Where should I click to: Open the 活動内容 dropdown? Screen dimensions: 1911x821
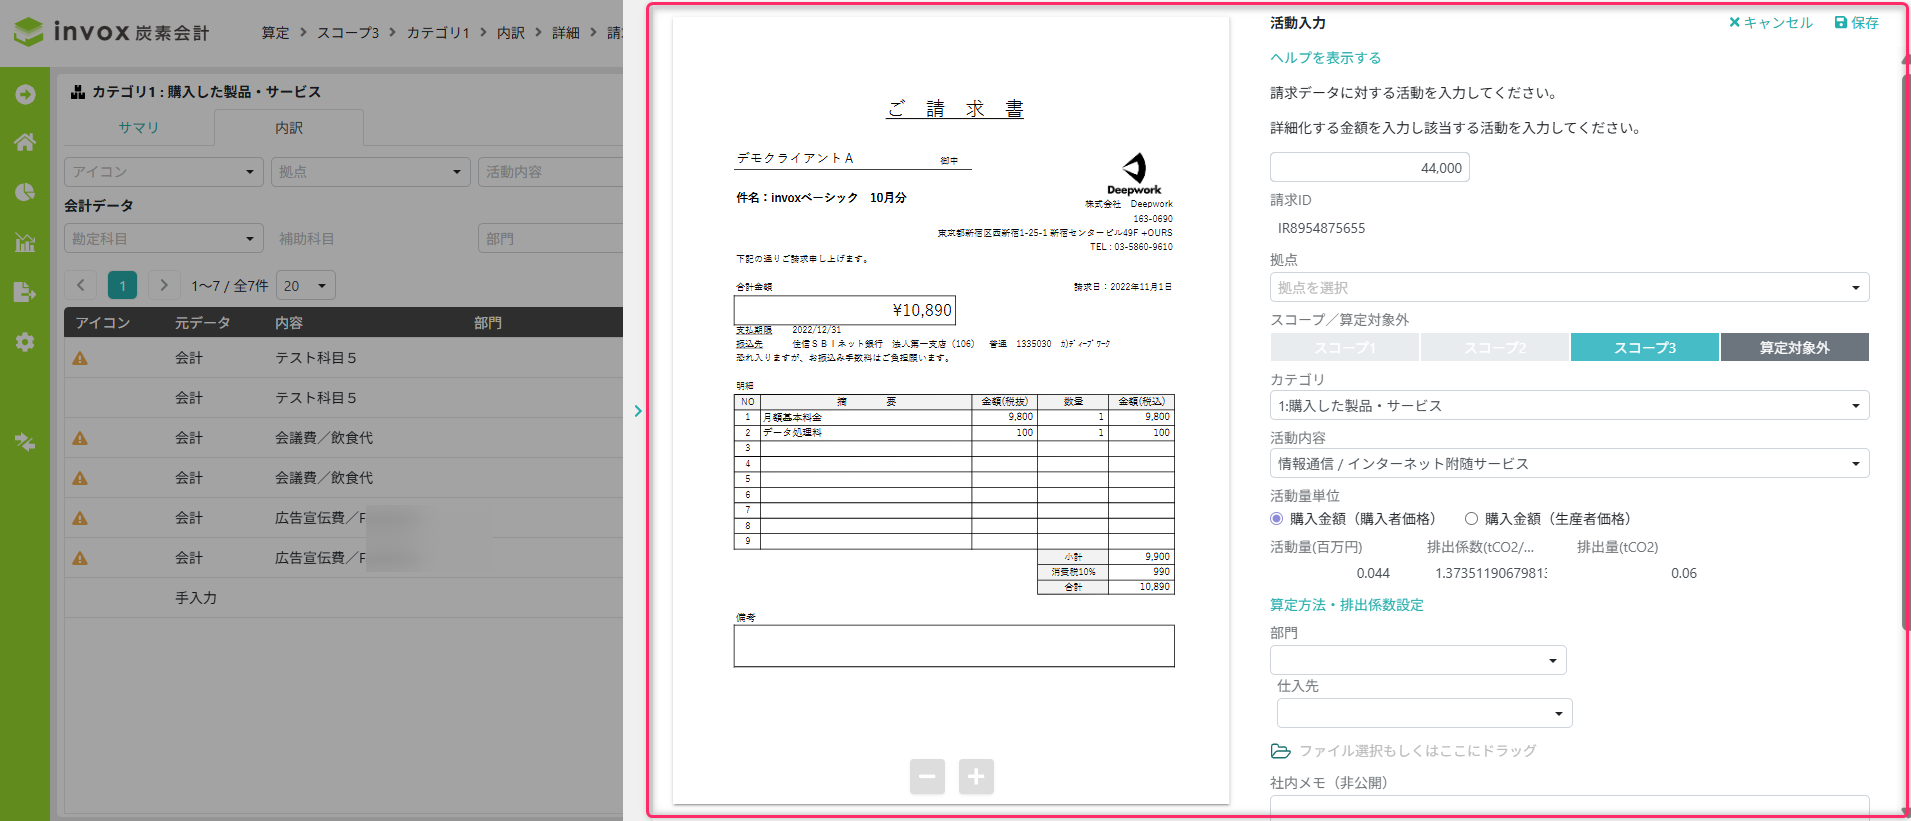(x=1568, y=464)
